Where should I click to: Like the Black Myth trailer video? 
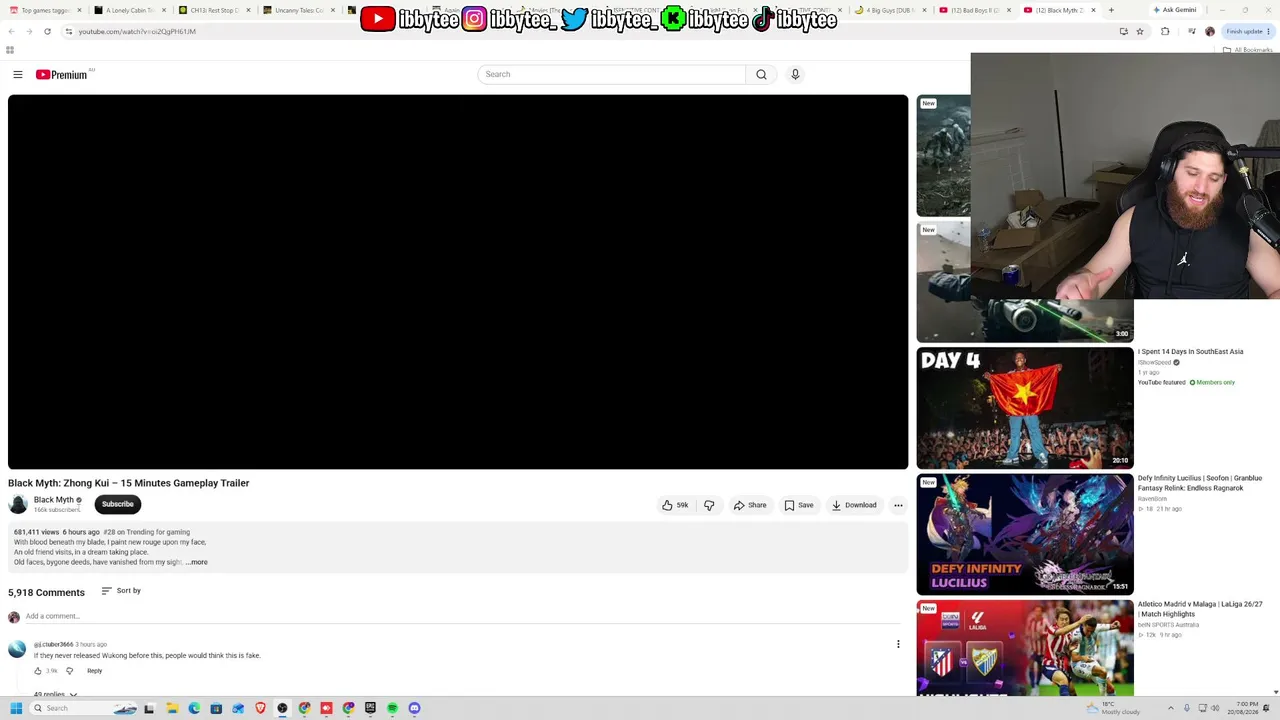(675, 505)
